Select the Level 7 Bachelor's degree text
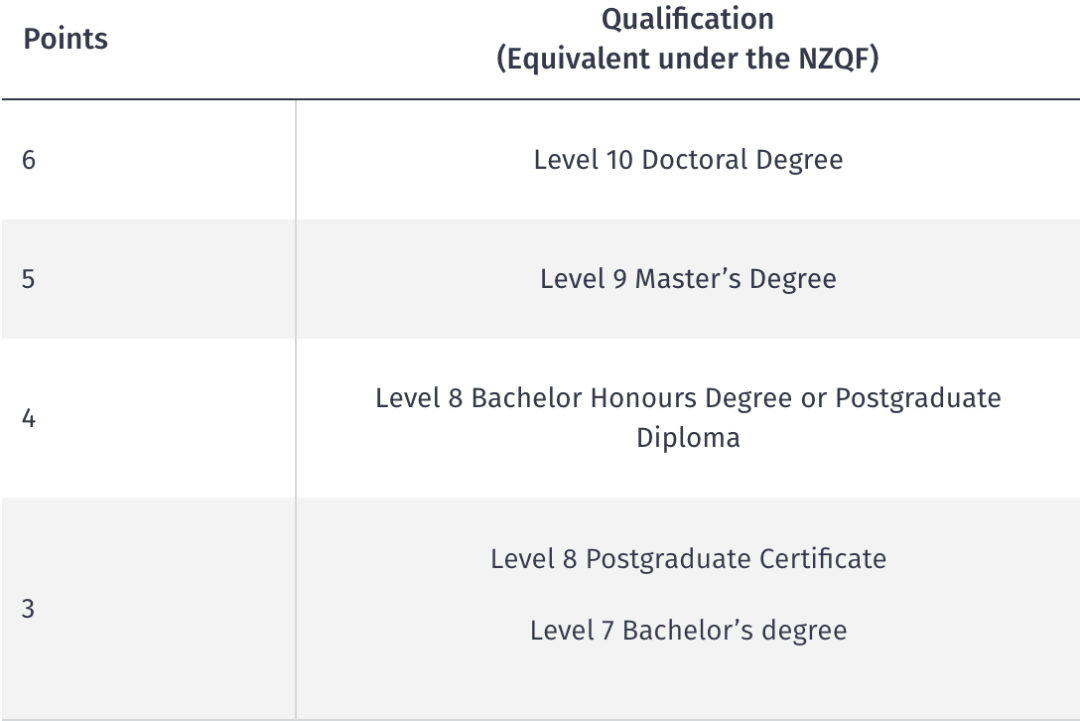1080x721 pixels. click(x=688, y=630)
